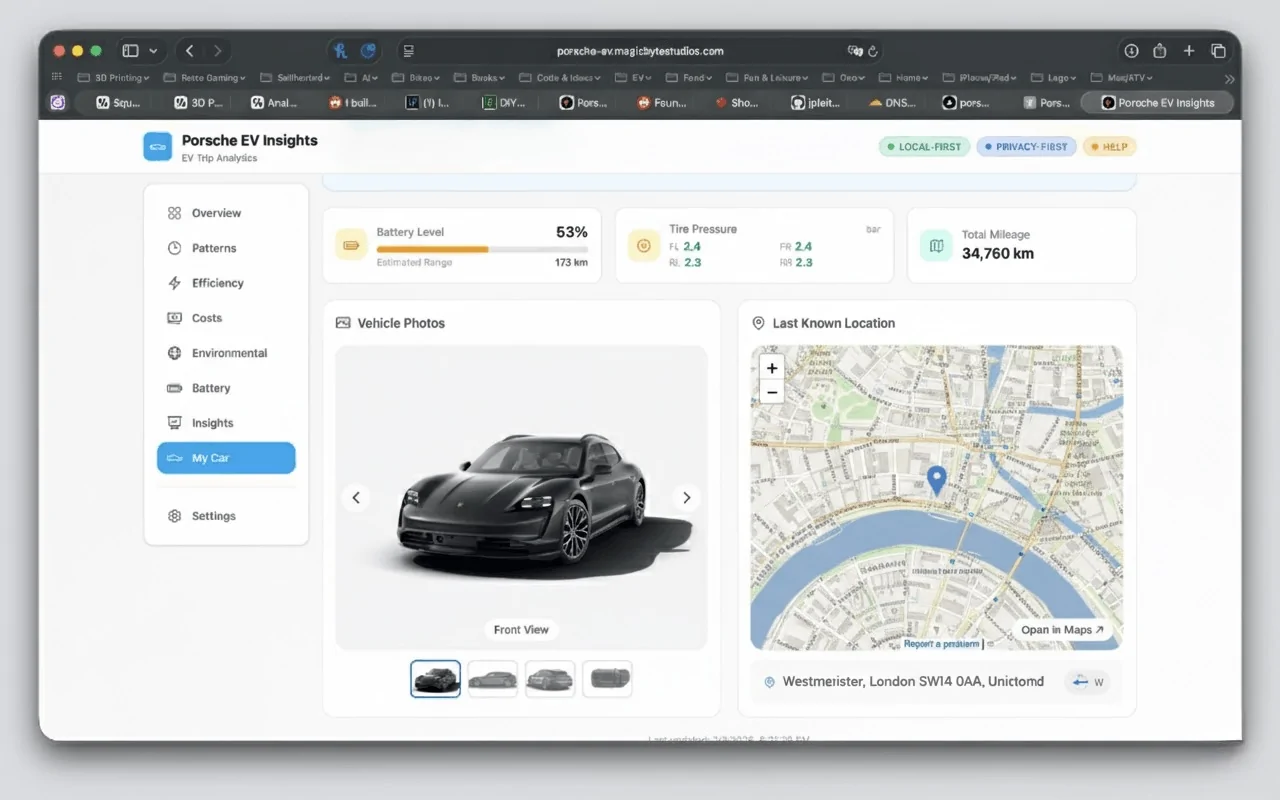Select the first front-view car thumbnail
The width and height of the screenshot is (1280, 800).
tap(436, 678)
